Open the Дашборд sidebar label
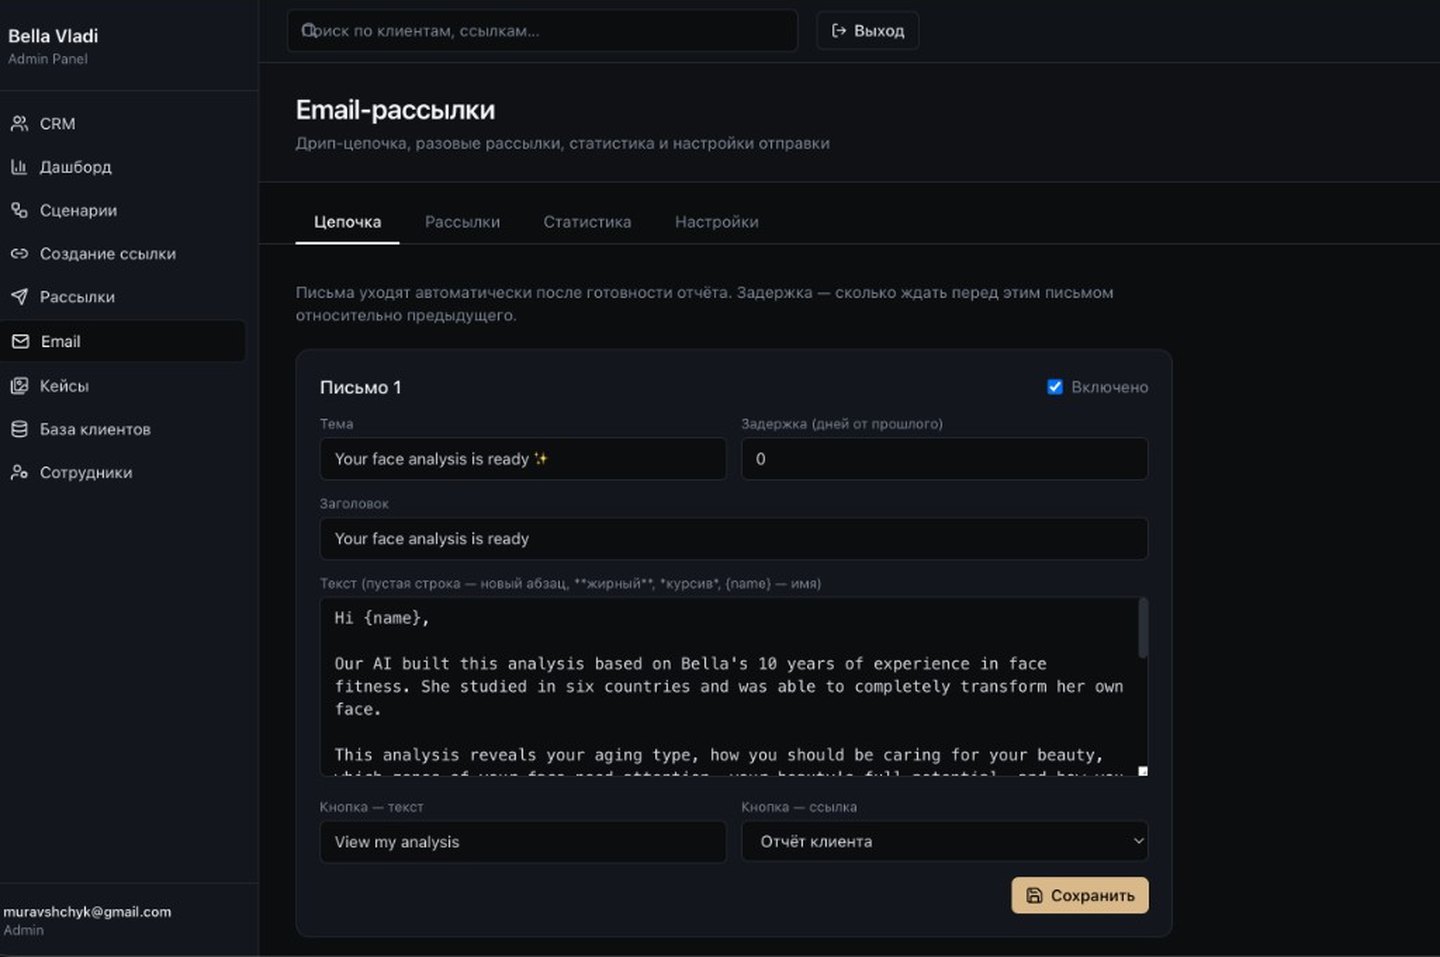The width and height of the screenshot is (1440, 957). (x=76, y=167)
